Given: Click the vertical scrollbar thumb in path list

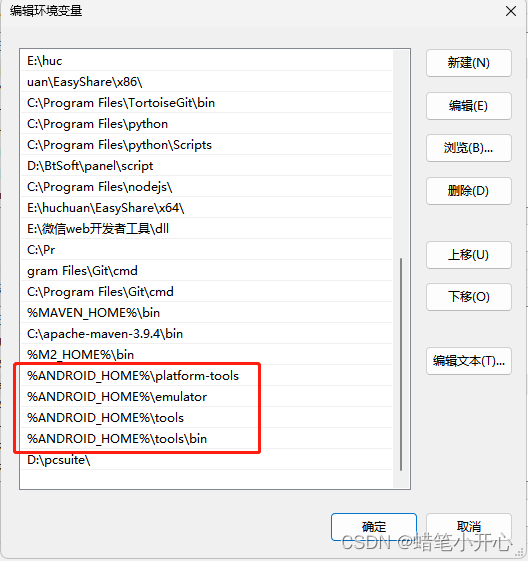Looking at the screenshot, I should click(401, 364).
